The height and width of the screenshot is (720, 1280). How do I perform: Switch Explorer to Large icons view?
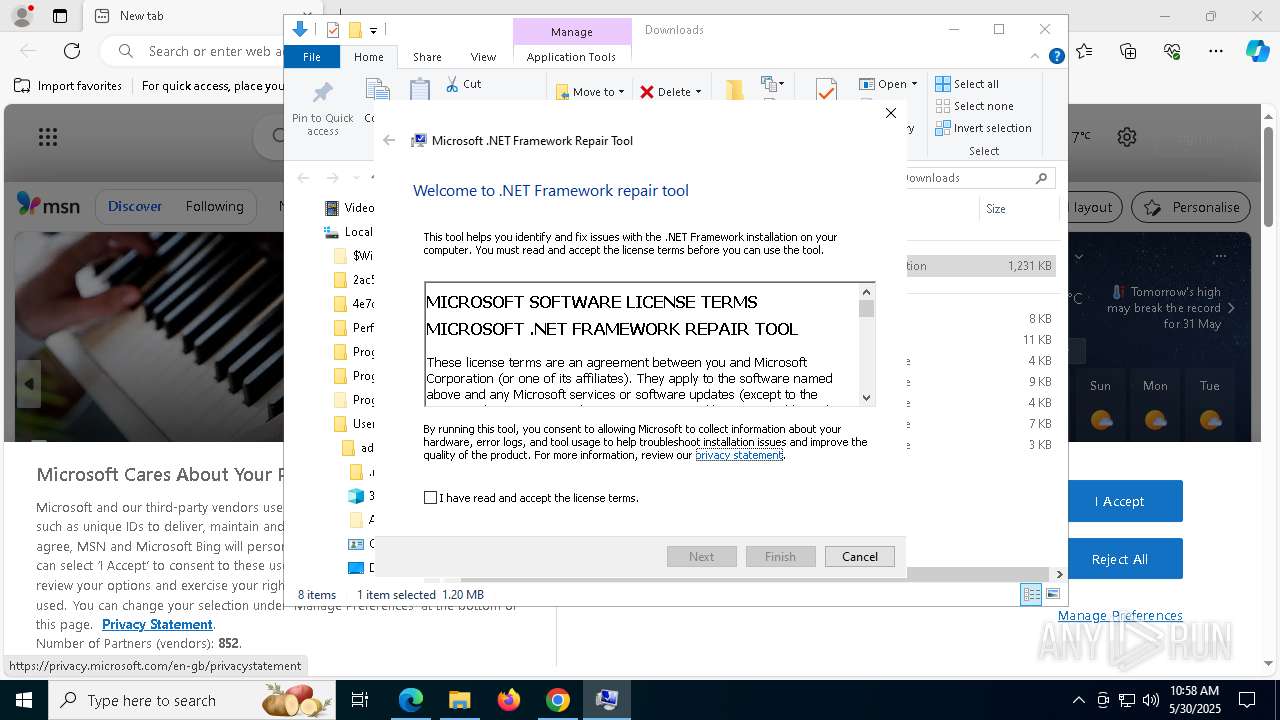(x=1052, y=594)
